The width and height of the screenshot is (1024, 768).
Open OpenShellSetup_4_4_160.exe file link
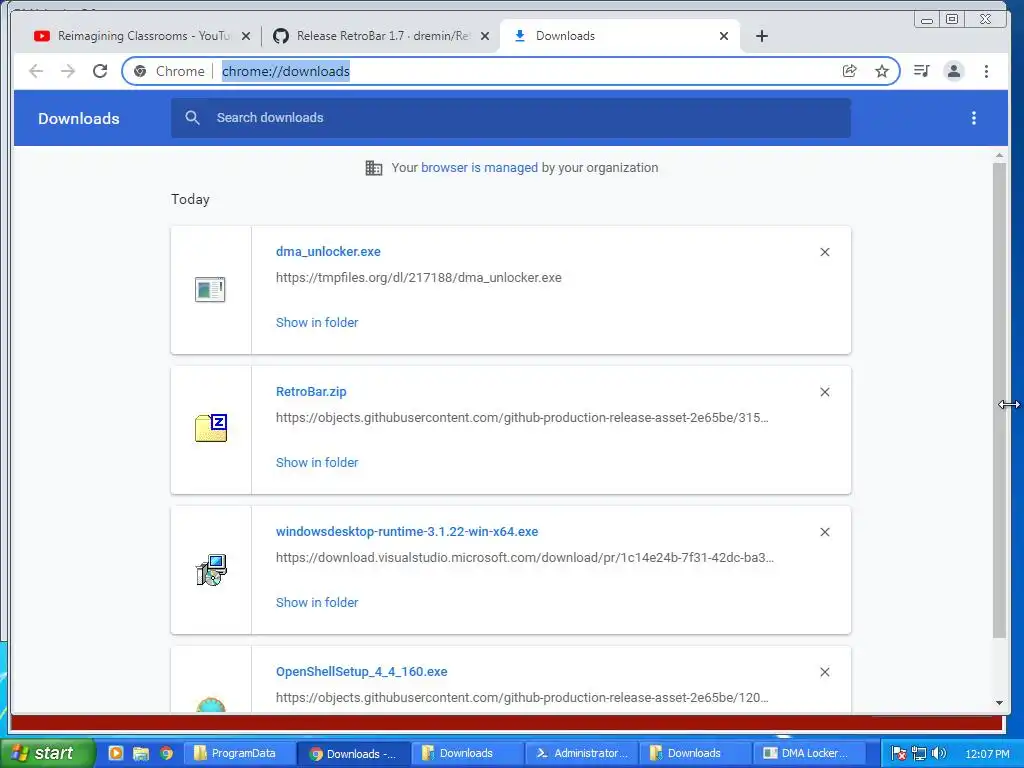point(361,671)
